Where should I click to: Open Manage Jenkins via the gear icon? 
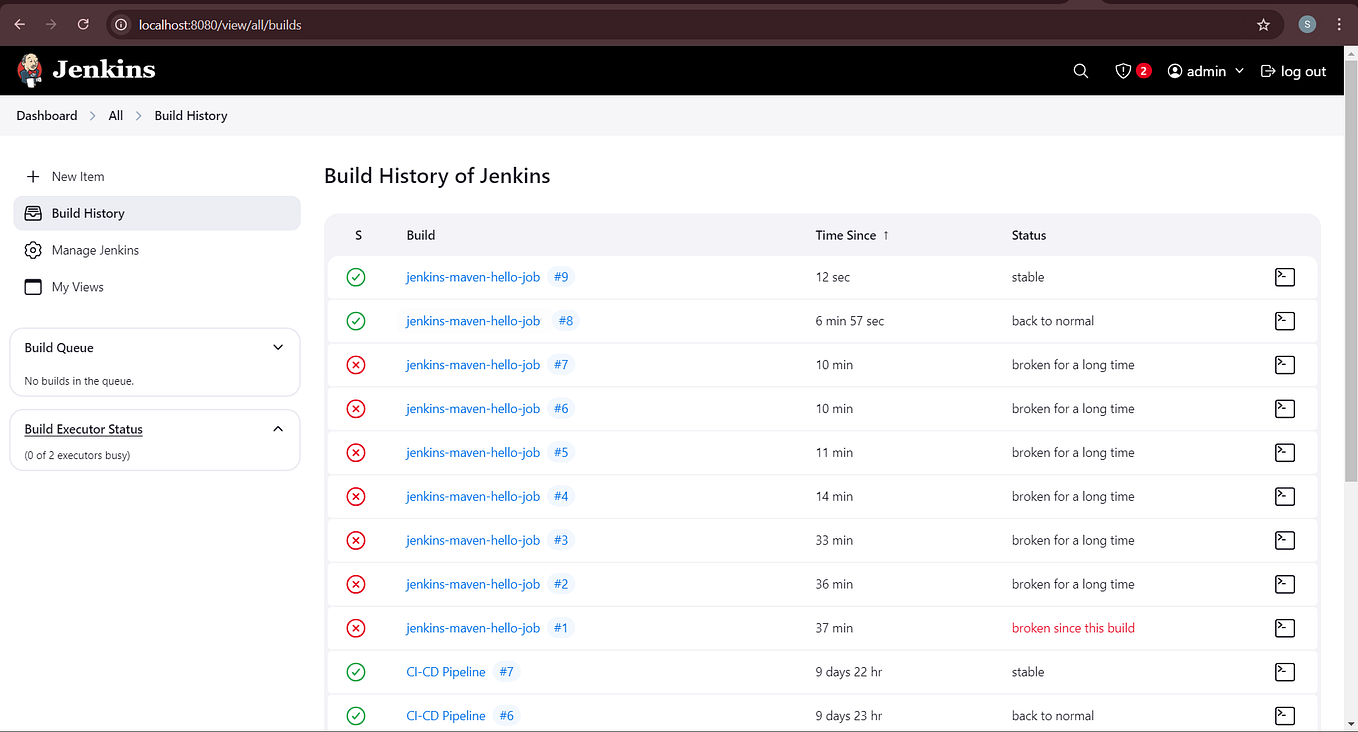pos(33,249)
